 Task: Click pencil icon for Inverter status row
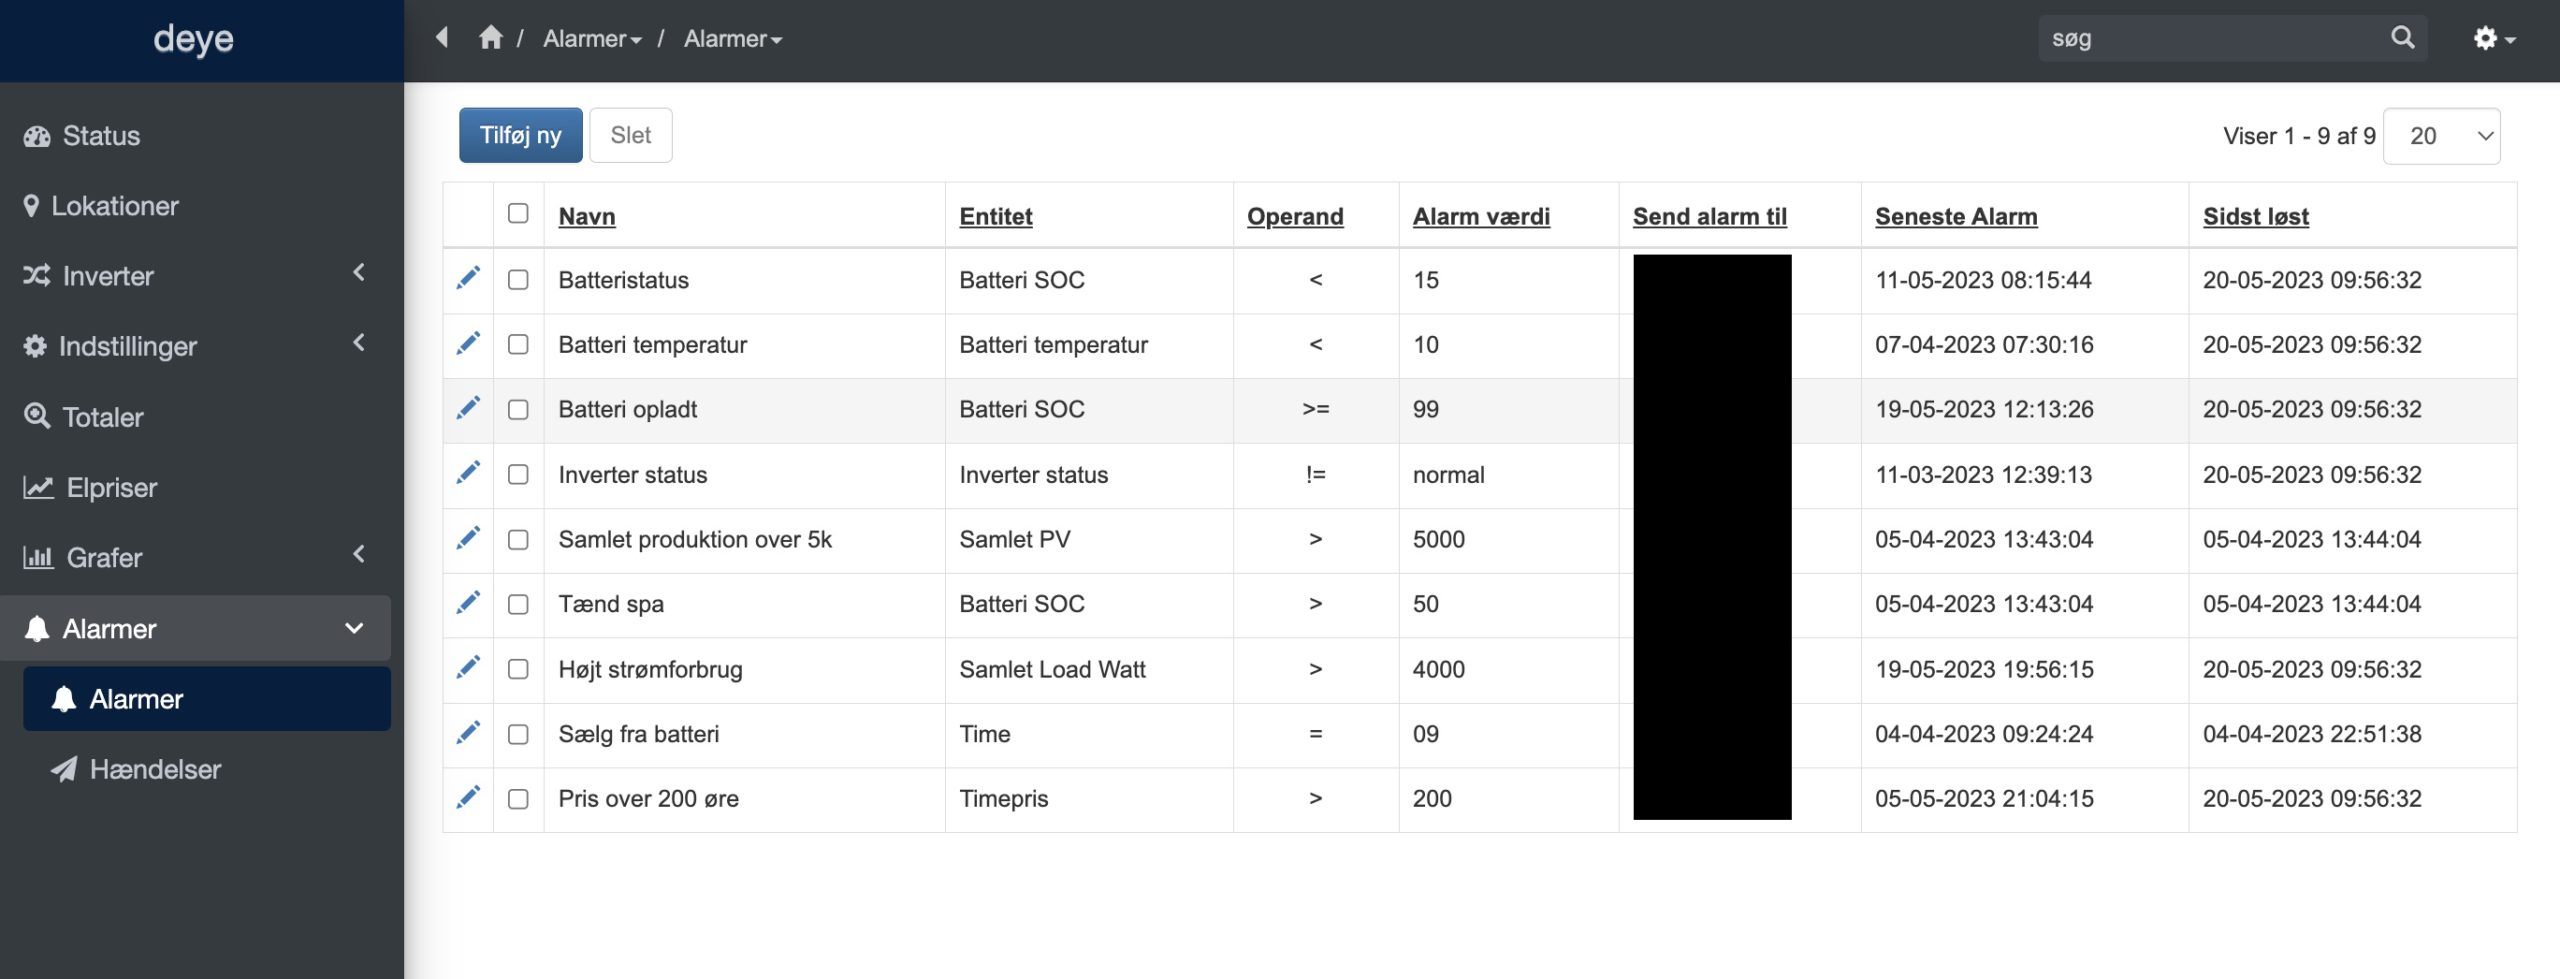[x=468, y=474]
